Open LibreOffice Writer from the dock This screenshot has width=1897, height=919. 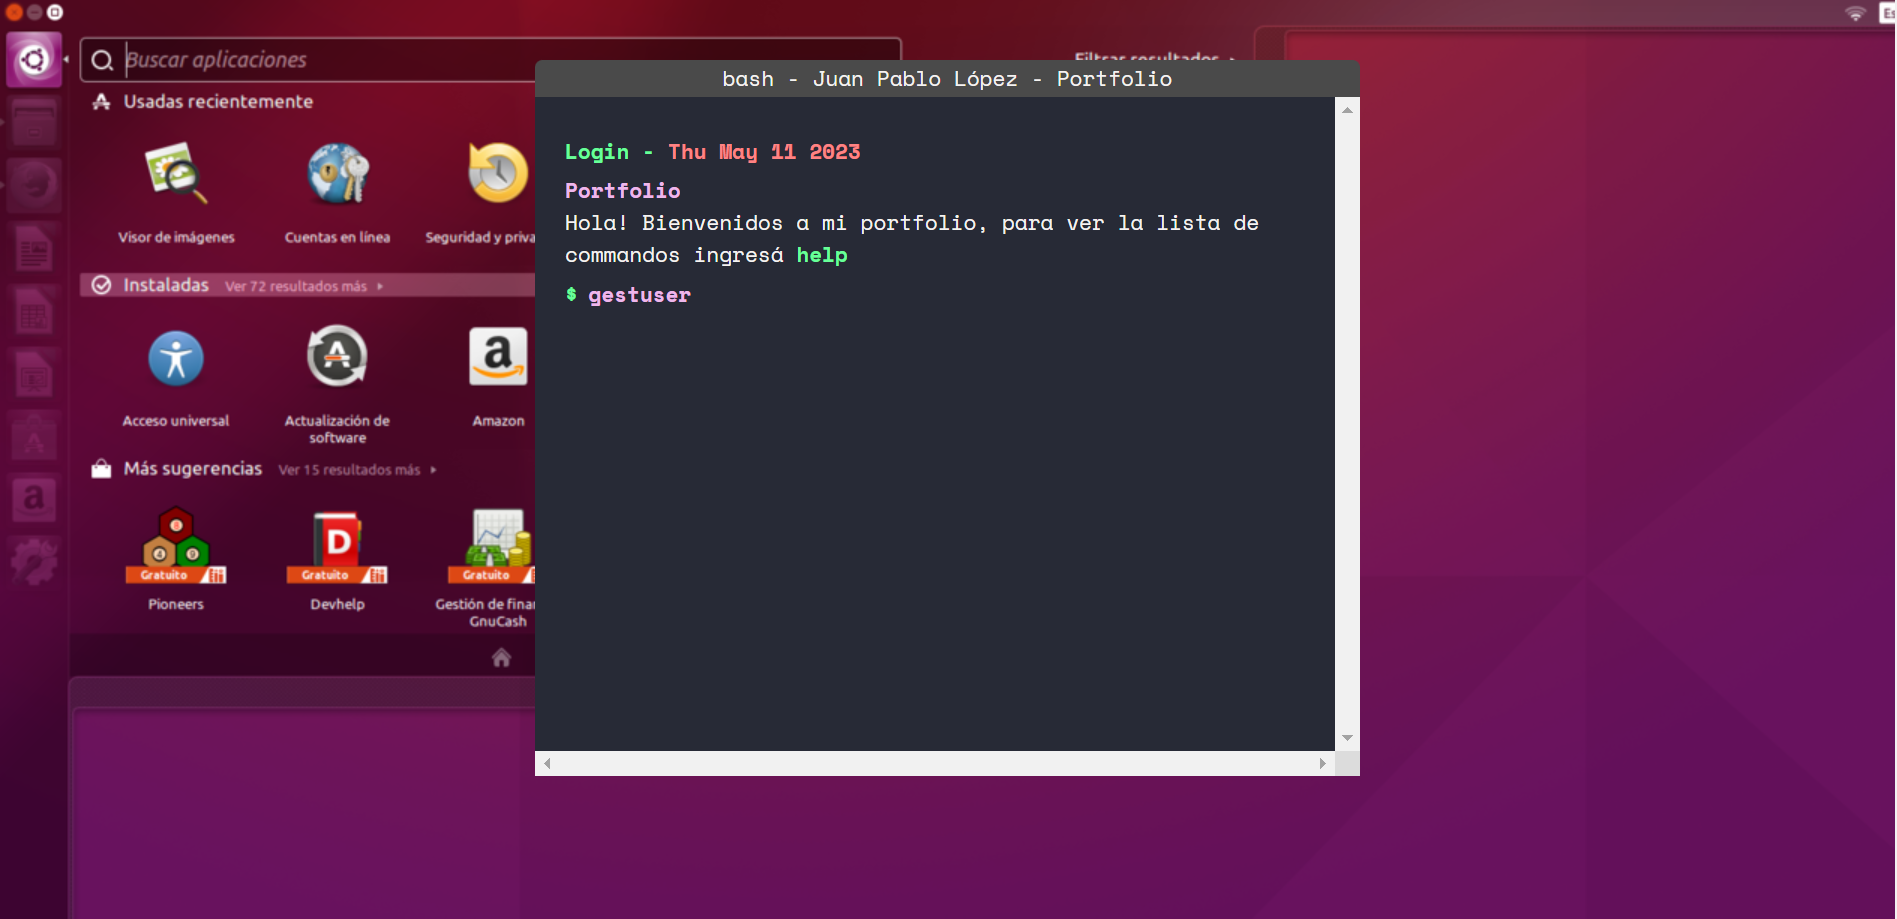[x=34, y=247]
